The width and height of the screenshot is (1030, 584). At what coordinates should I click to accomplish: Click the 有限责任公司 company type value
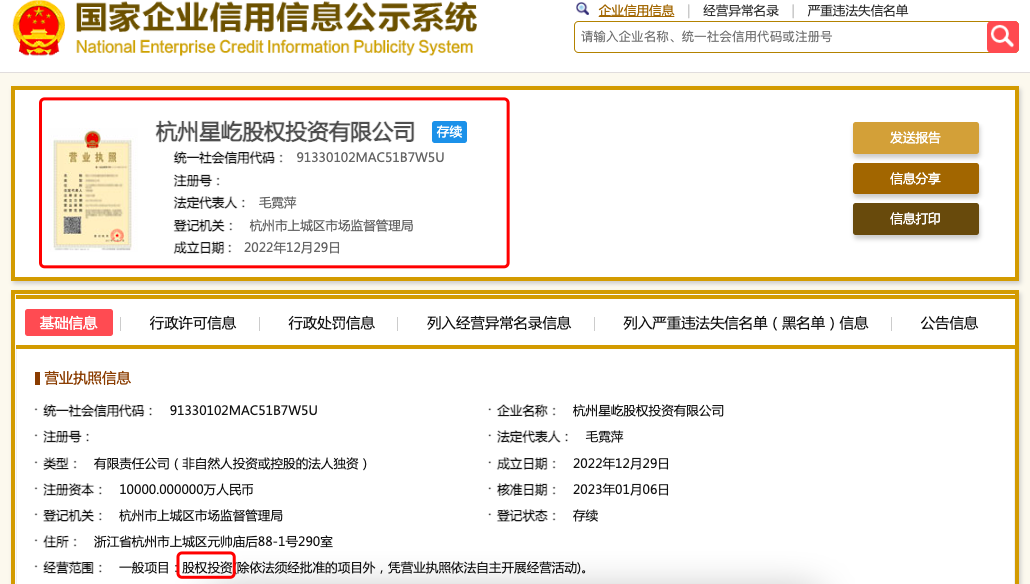231,464
